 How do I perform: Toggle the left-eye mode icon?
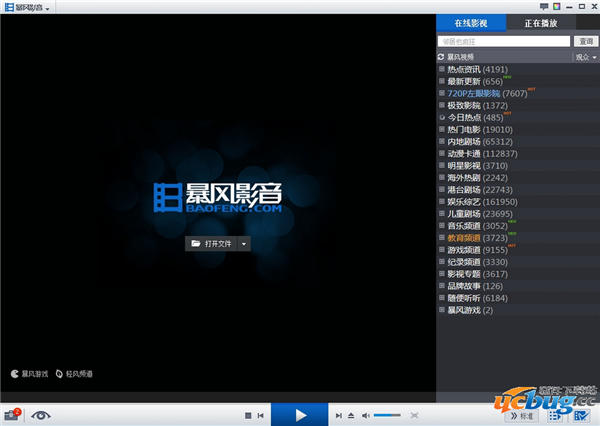pyautogui.click(x=40, y=414)
